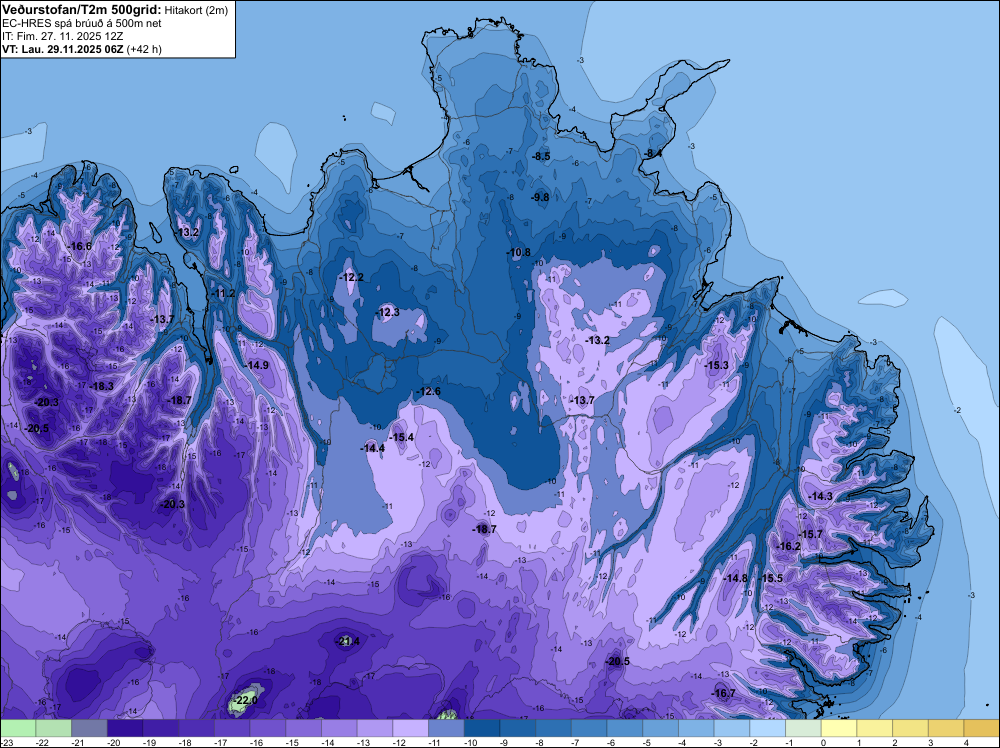The width and height of the screenshot is (1000, 748).
Task: Click the lavender legend swatch labeled -12
Action: [x=410, y=728]
